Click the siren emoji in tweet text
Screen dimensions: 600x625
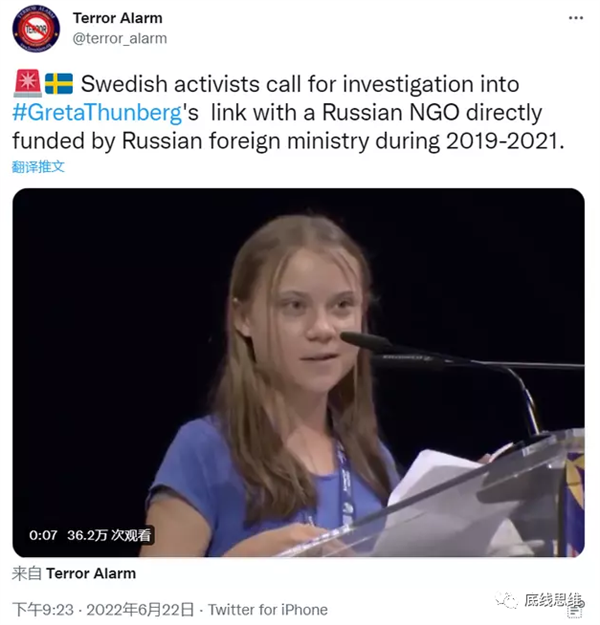28,83
